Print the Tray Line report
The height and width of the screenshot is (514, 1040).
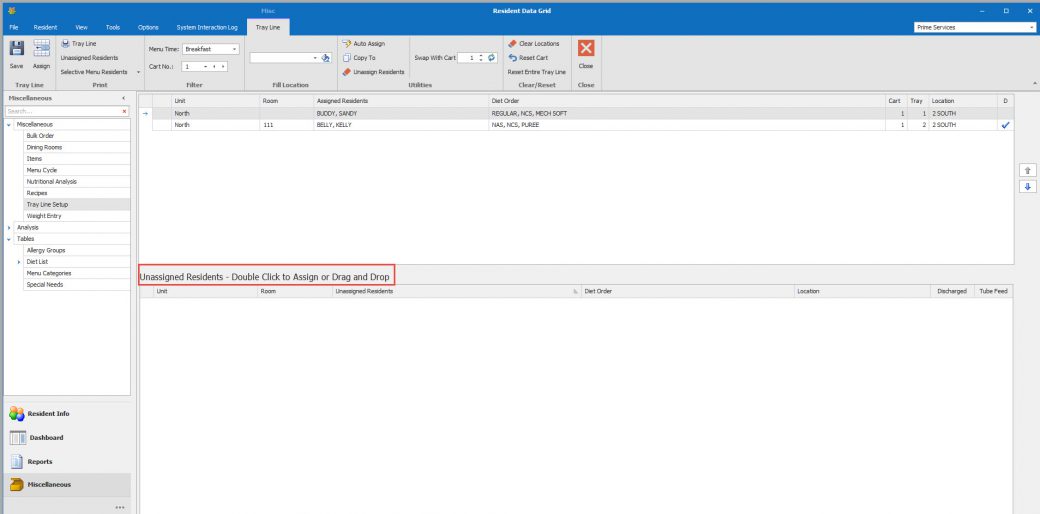79,44
